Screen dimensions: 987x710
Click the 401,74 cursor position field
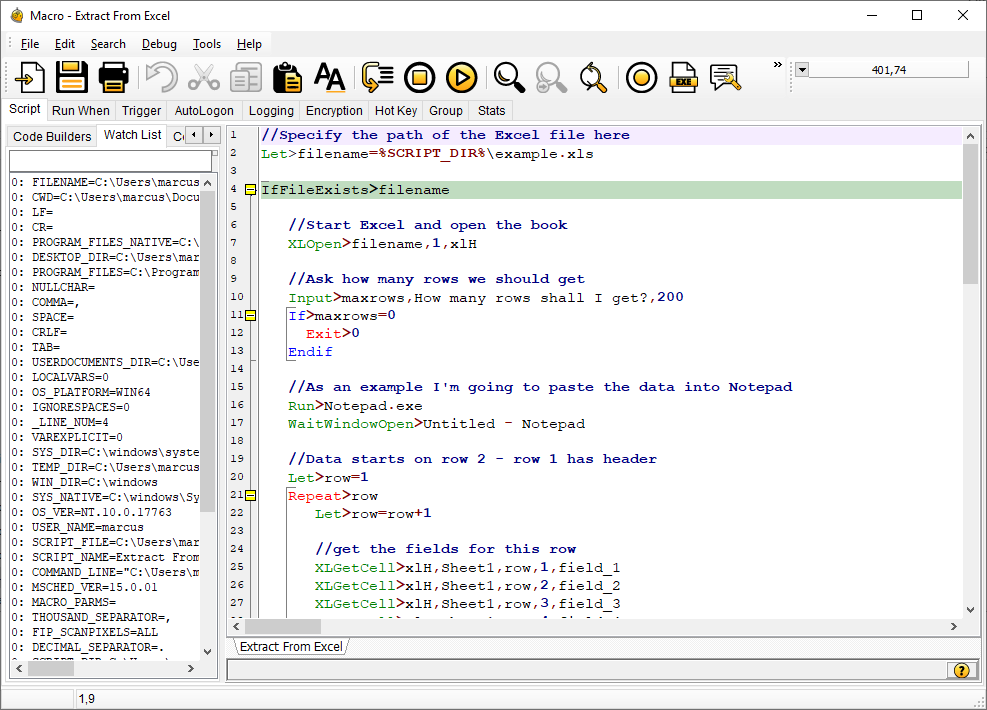point(888,70)
